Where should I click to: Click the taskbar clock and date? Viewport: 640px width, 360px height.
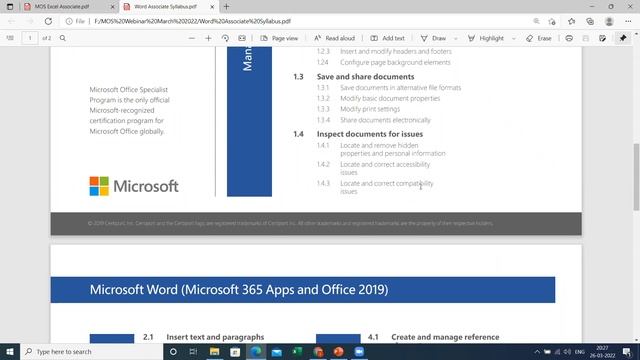point(602,351)
